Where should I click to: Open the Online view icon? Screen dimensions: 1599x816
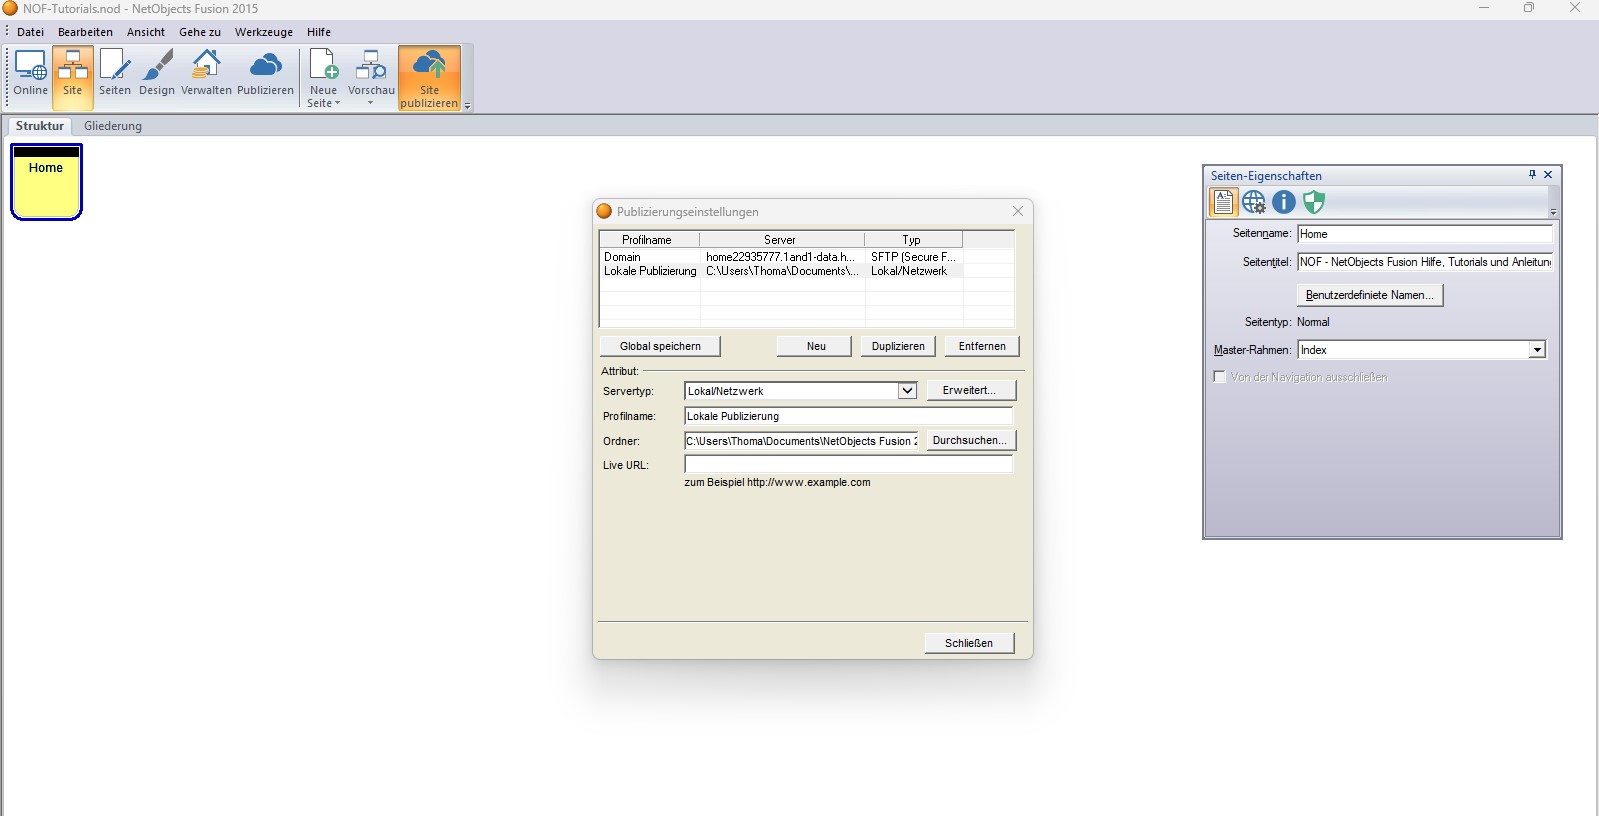30,75
